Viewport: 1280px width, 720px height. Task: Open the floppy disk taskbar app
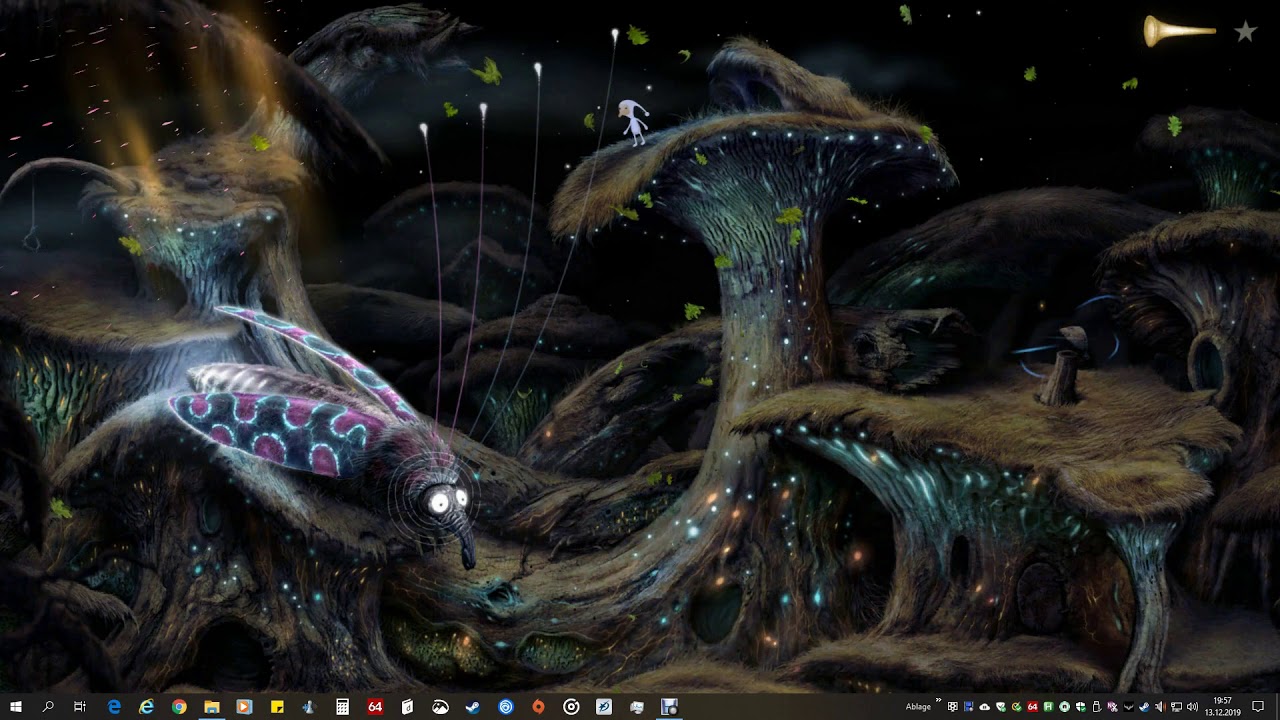[x=669, y=707]
